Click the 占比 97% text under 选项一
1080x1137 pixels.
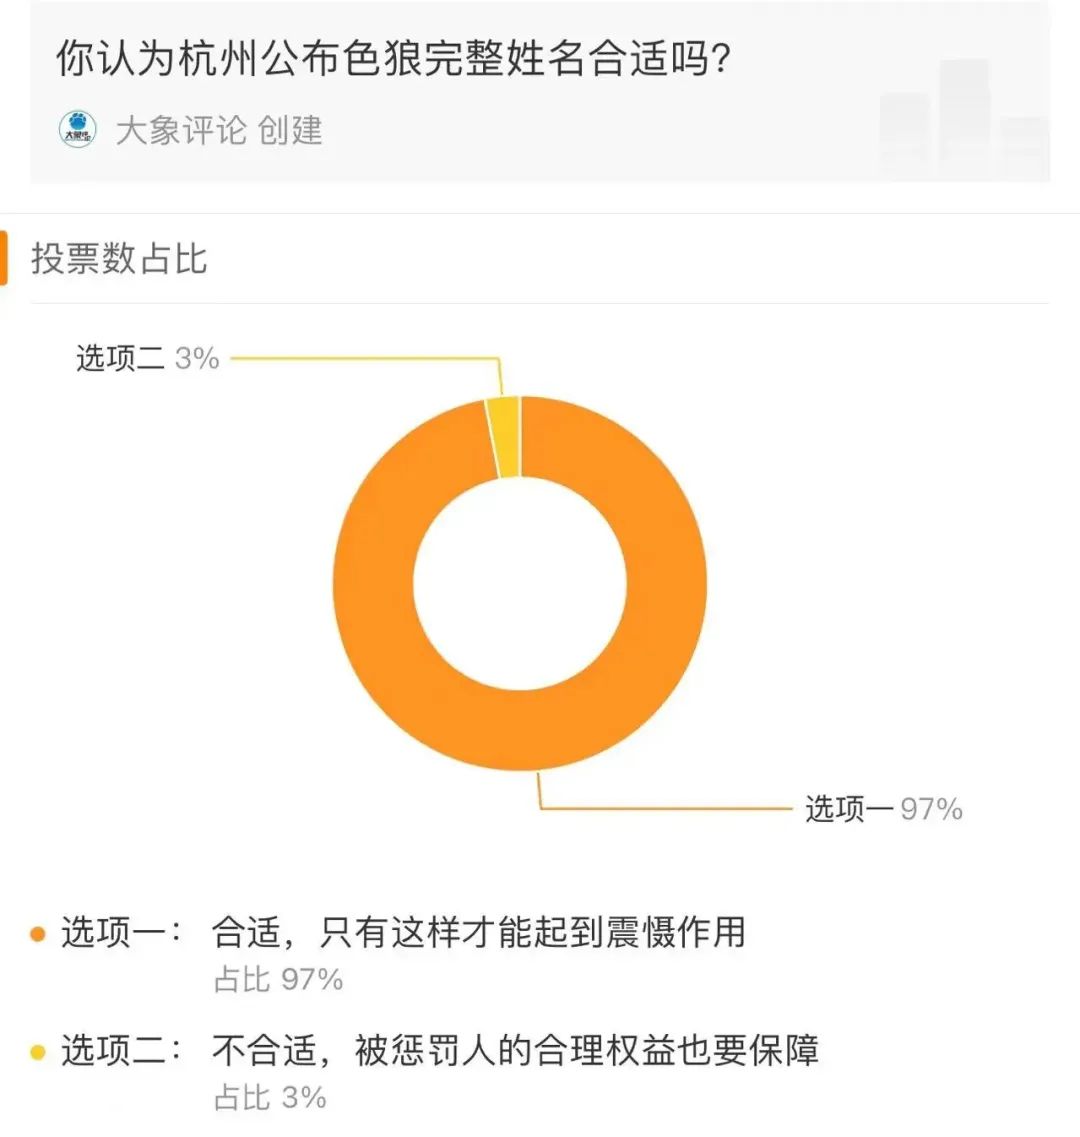pyautogui.click(x=278, y=979)
